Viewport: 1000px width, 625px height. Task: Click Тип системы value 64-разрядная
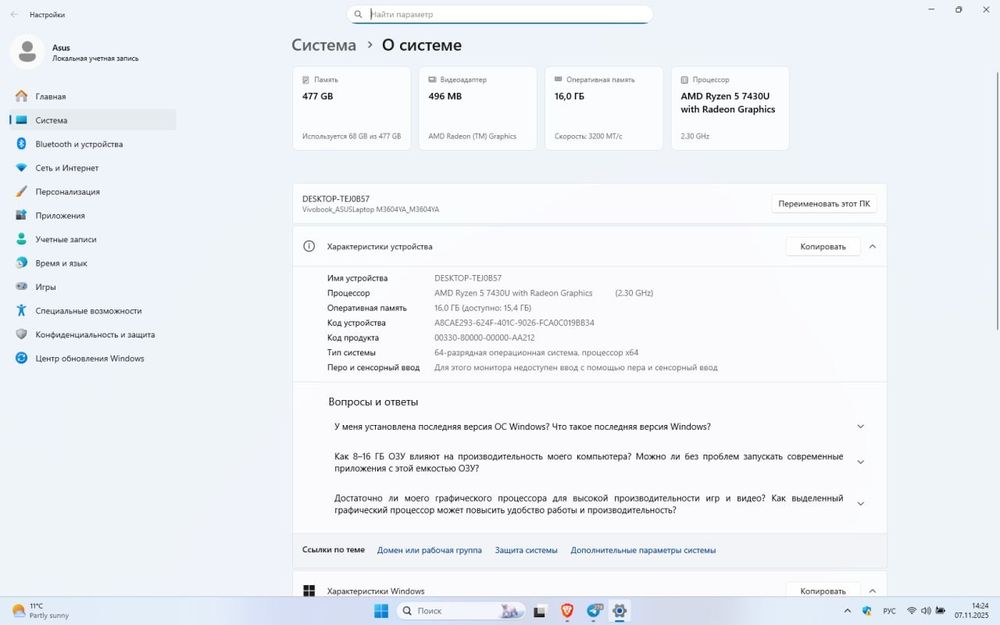click(536, 353)
